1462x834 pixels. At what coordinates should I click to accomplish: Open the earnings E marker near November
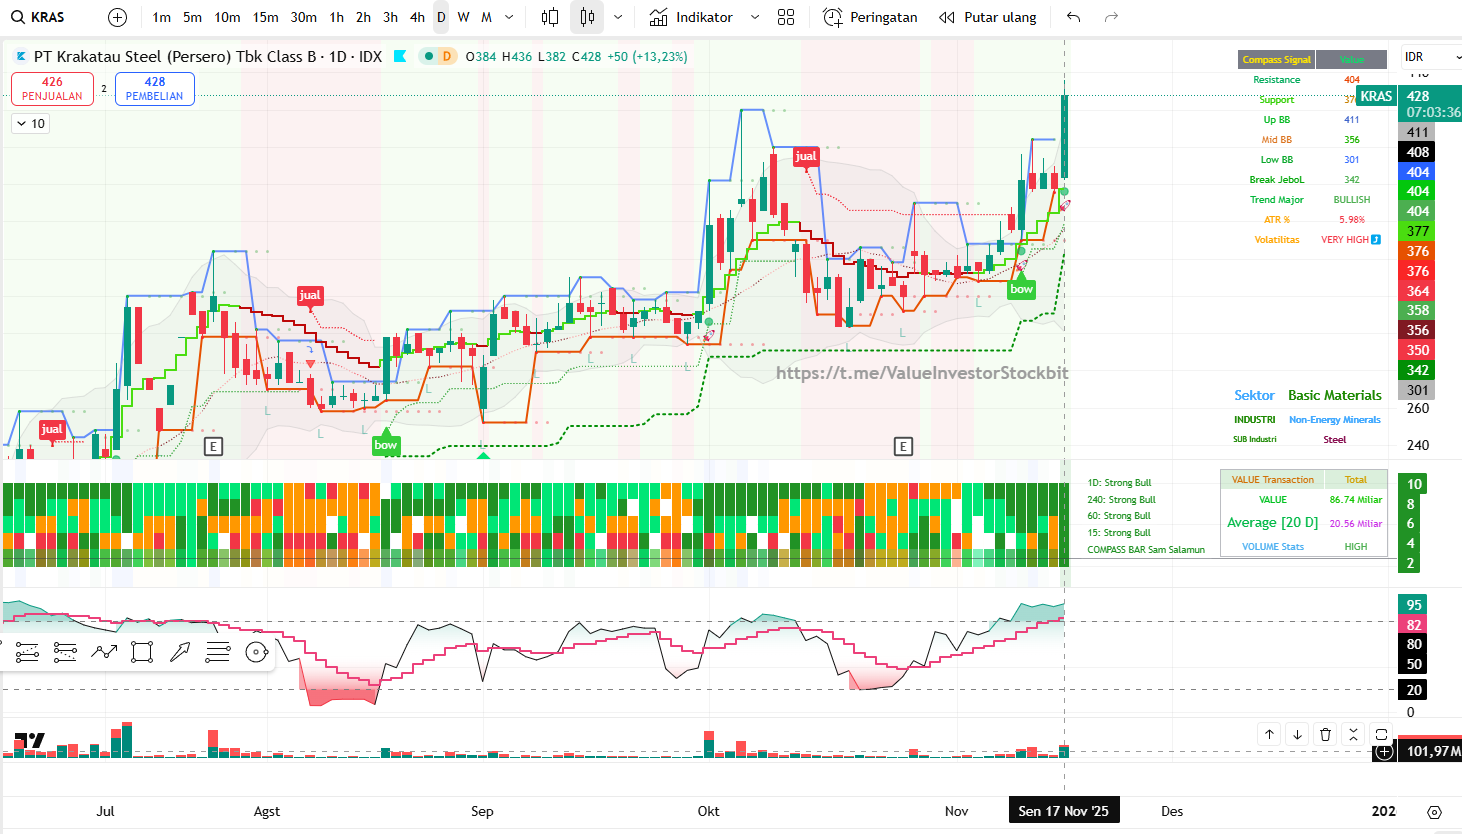click(x=903, y=446)
